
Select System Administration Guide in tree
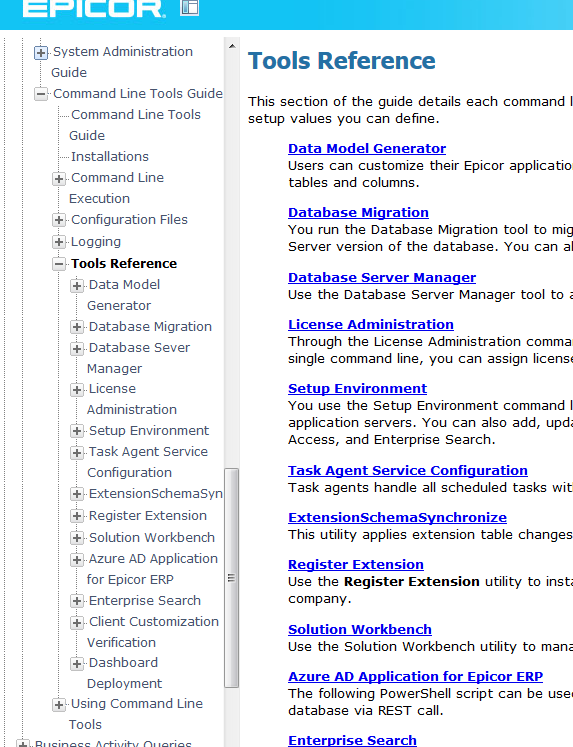coord(122,62)
